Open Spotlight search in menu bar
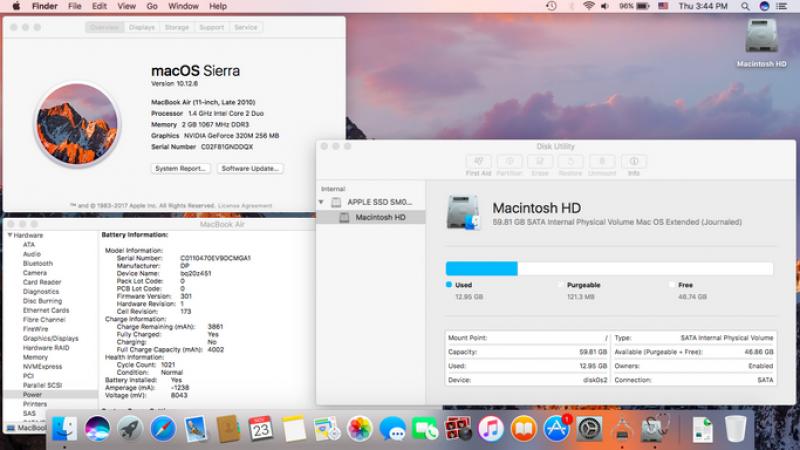Image resolution: width=800 pixels, height=450 pixels. click(x=745, y=6)
